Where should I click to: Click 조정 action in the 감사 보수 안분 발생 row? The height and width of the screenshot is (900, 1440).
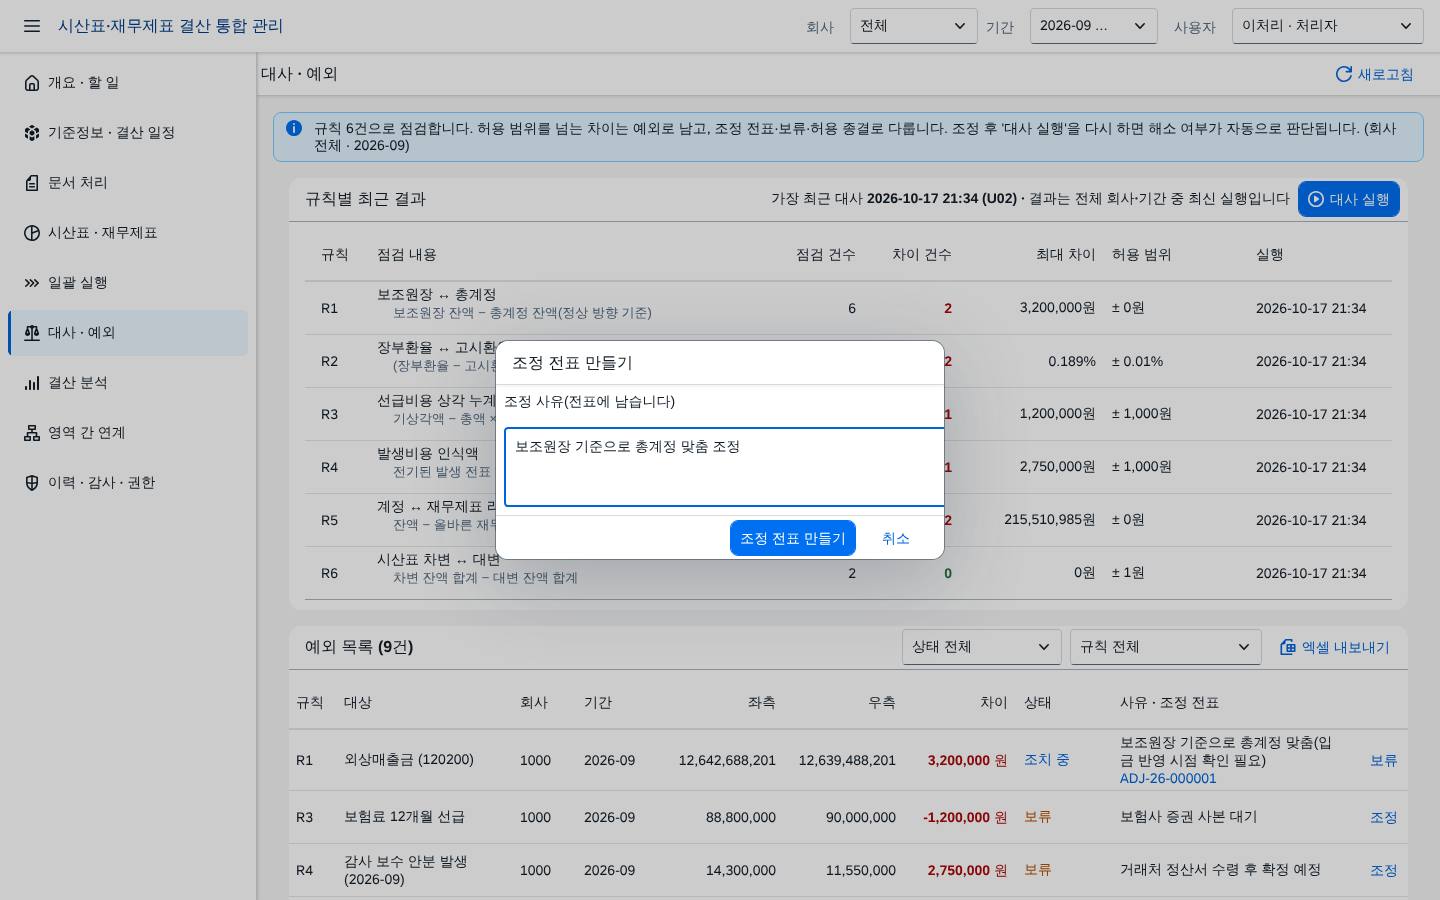click(x=1383, y=870)
